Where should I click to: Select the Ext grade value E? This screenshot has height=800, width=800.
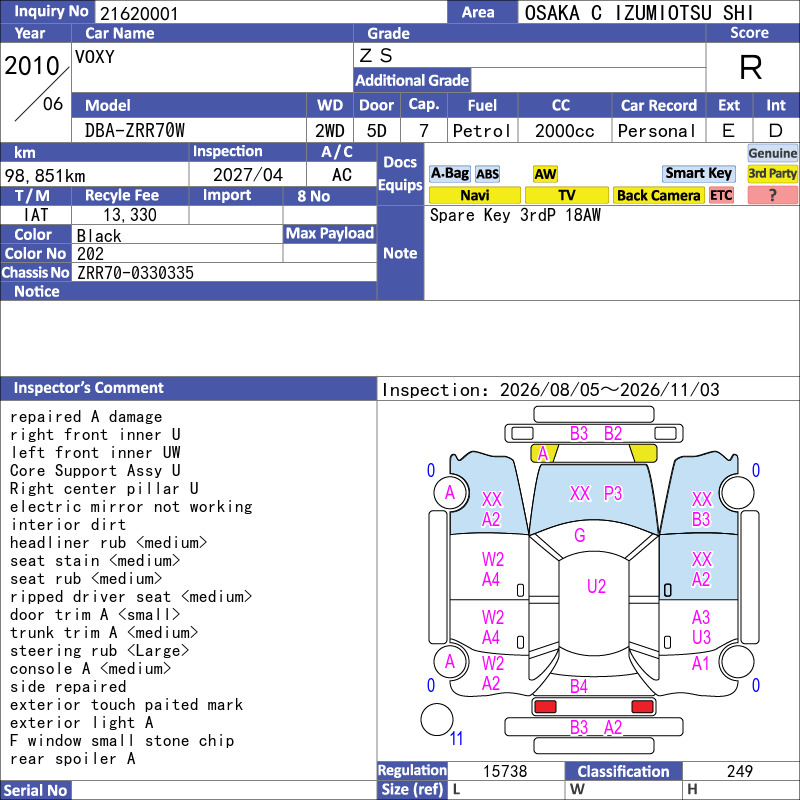tap(728, 131)
